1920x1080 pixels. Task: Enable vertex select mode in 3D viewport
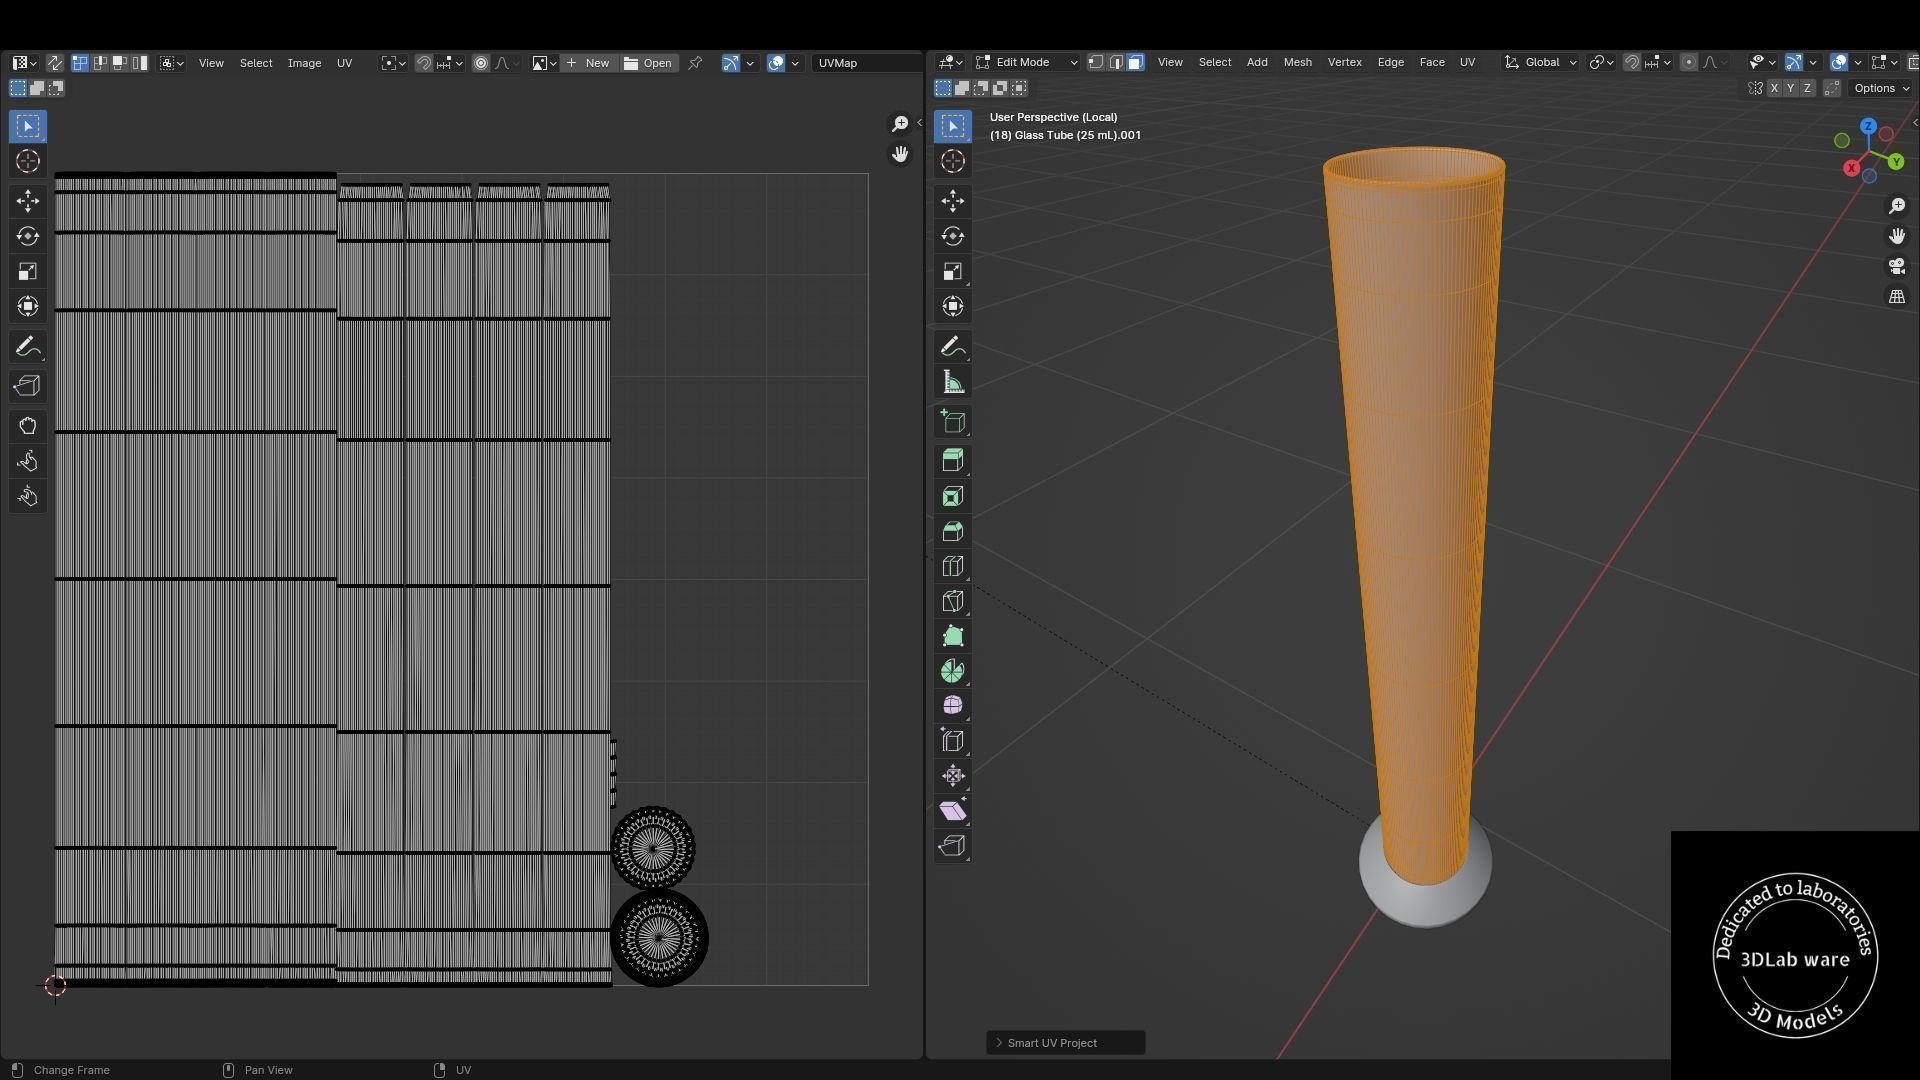pos(1096,62)
